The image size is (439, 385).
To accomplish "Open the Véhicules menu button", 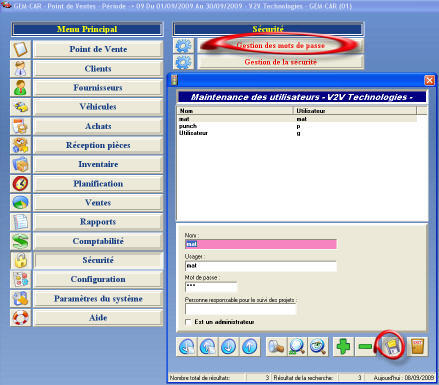I will point(98,107).
